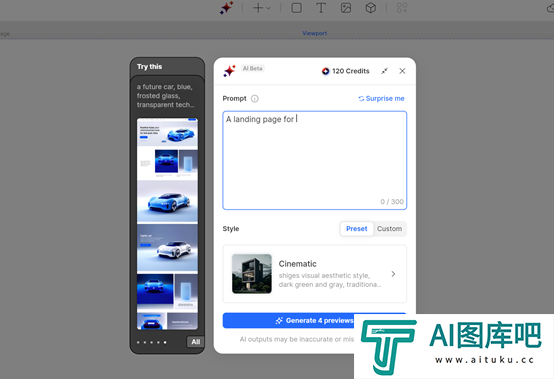Focus the prompt text area
Screen dimensions: 554x379
point(314,160)
